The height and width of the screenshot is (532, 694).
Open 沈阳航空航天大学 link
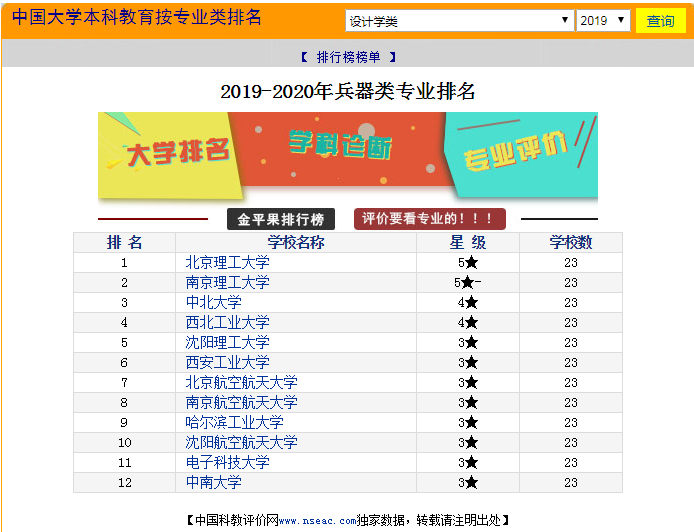242,442
